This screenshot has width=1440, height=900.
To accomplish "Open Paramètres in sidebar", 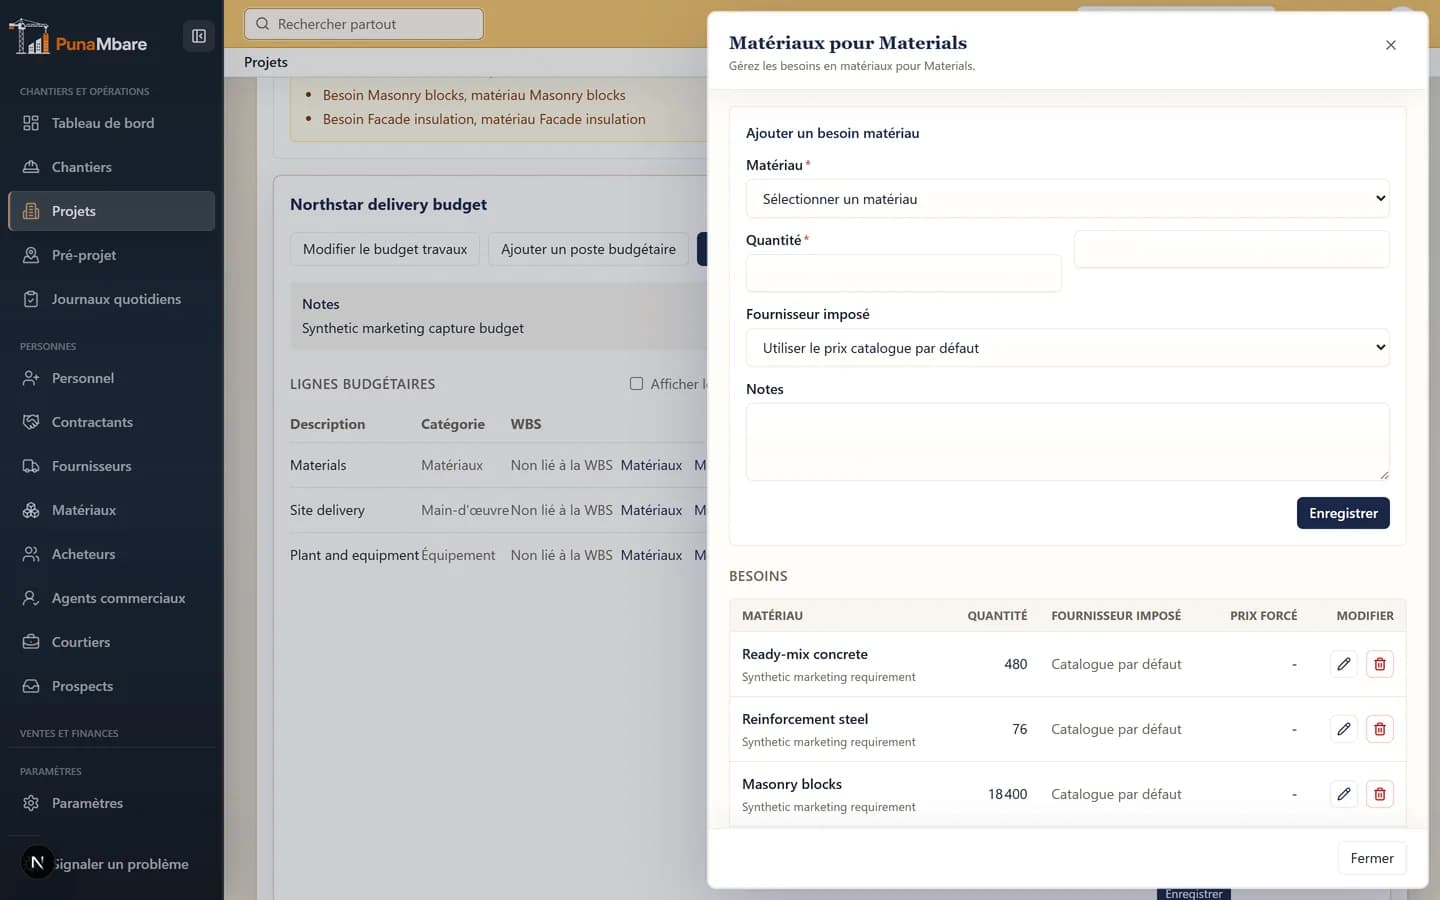I will (111, 803).
